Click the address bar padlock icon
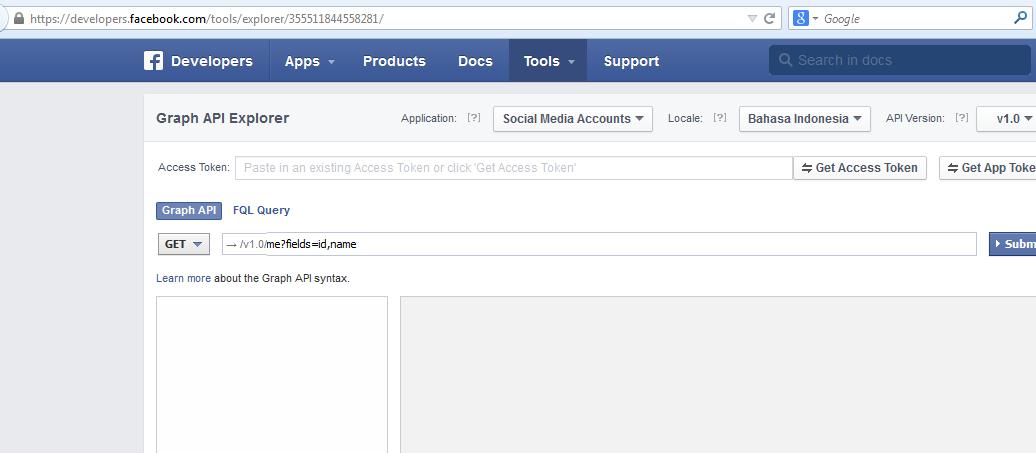 (18, 18)
